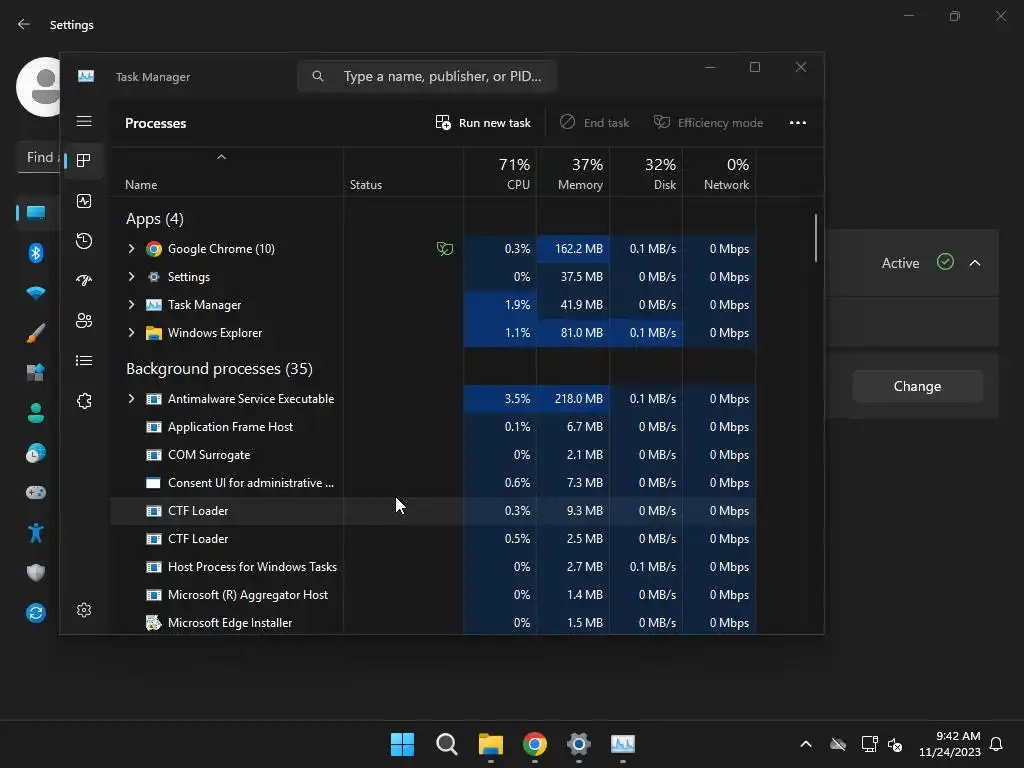Open the taskbar clock showing 9:42 AM
Screen dimensions: 1024x768
click(950, 744)
